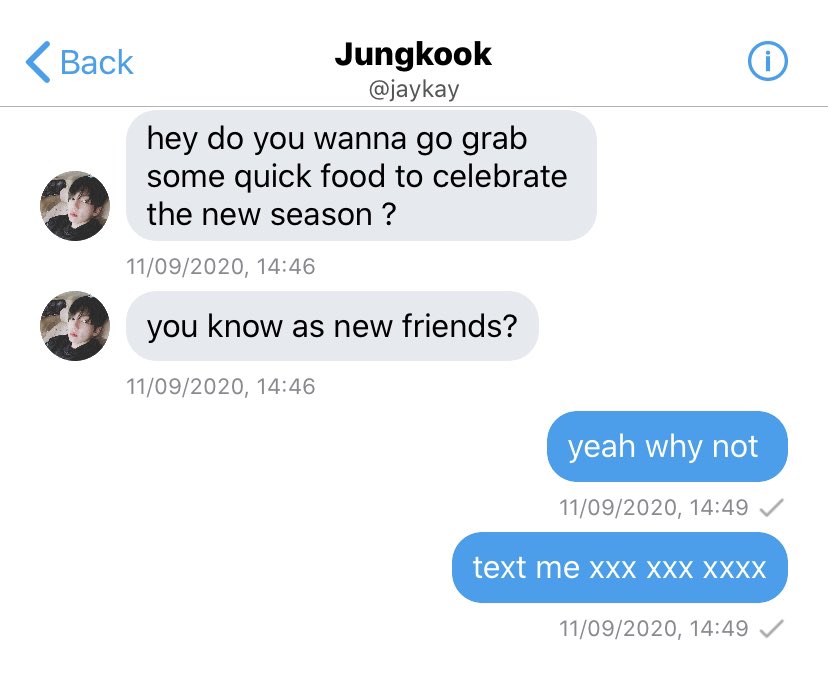The image size is (828, 679).
Task: Tap the timestamp below 'new friends' message
Action: pos(221,386)
